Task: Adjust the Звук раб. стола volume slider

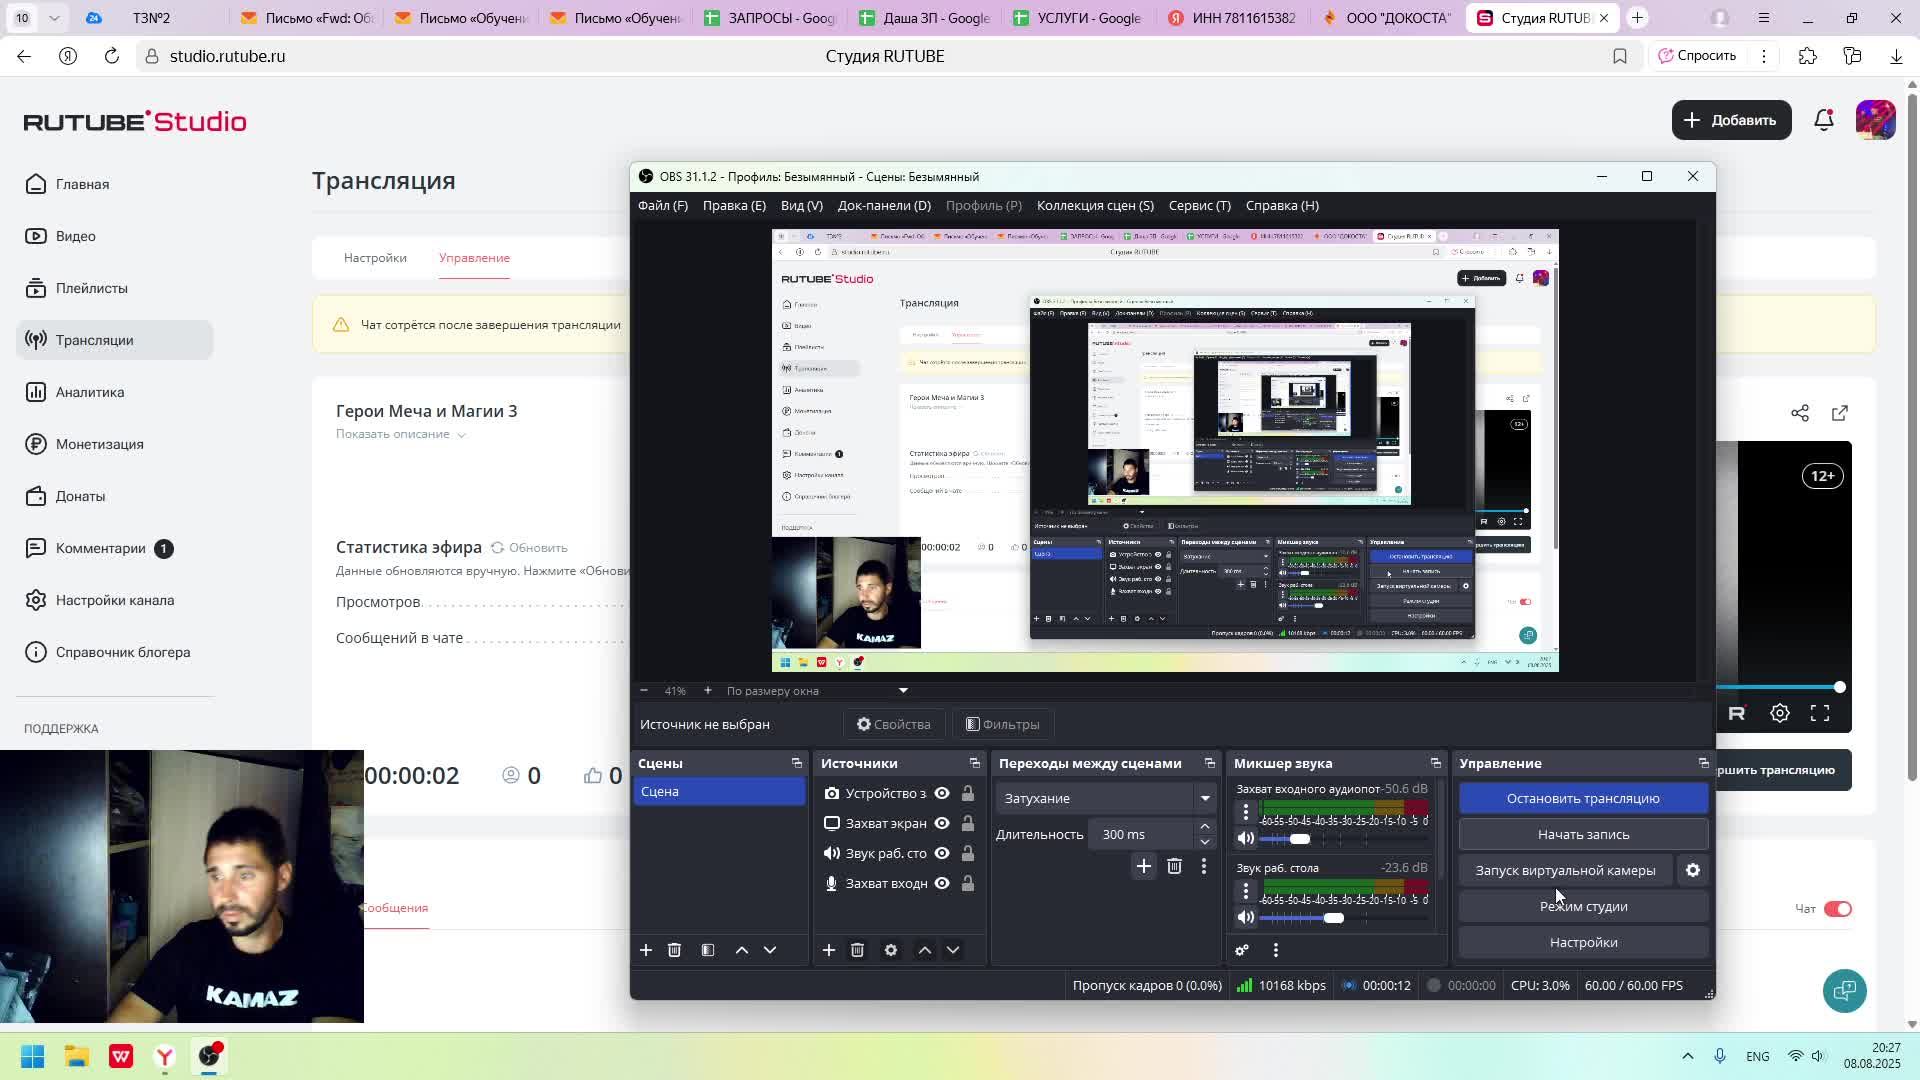Action: pyautogui.click(x=1333, y=917)
